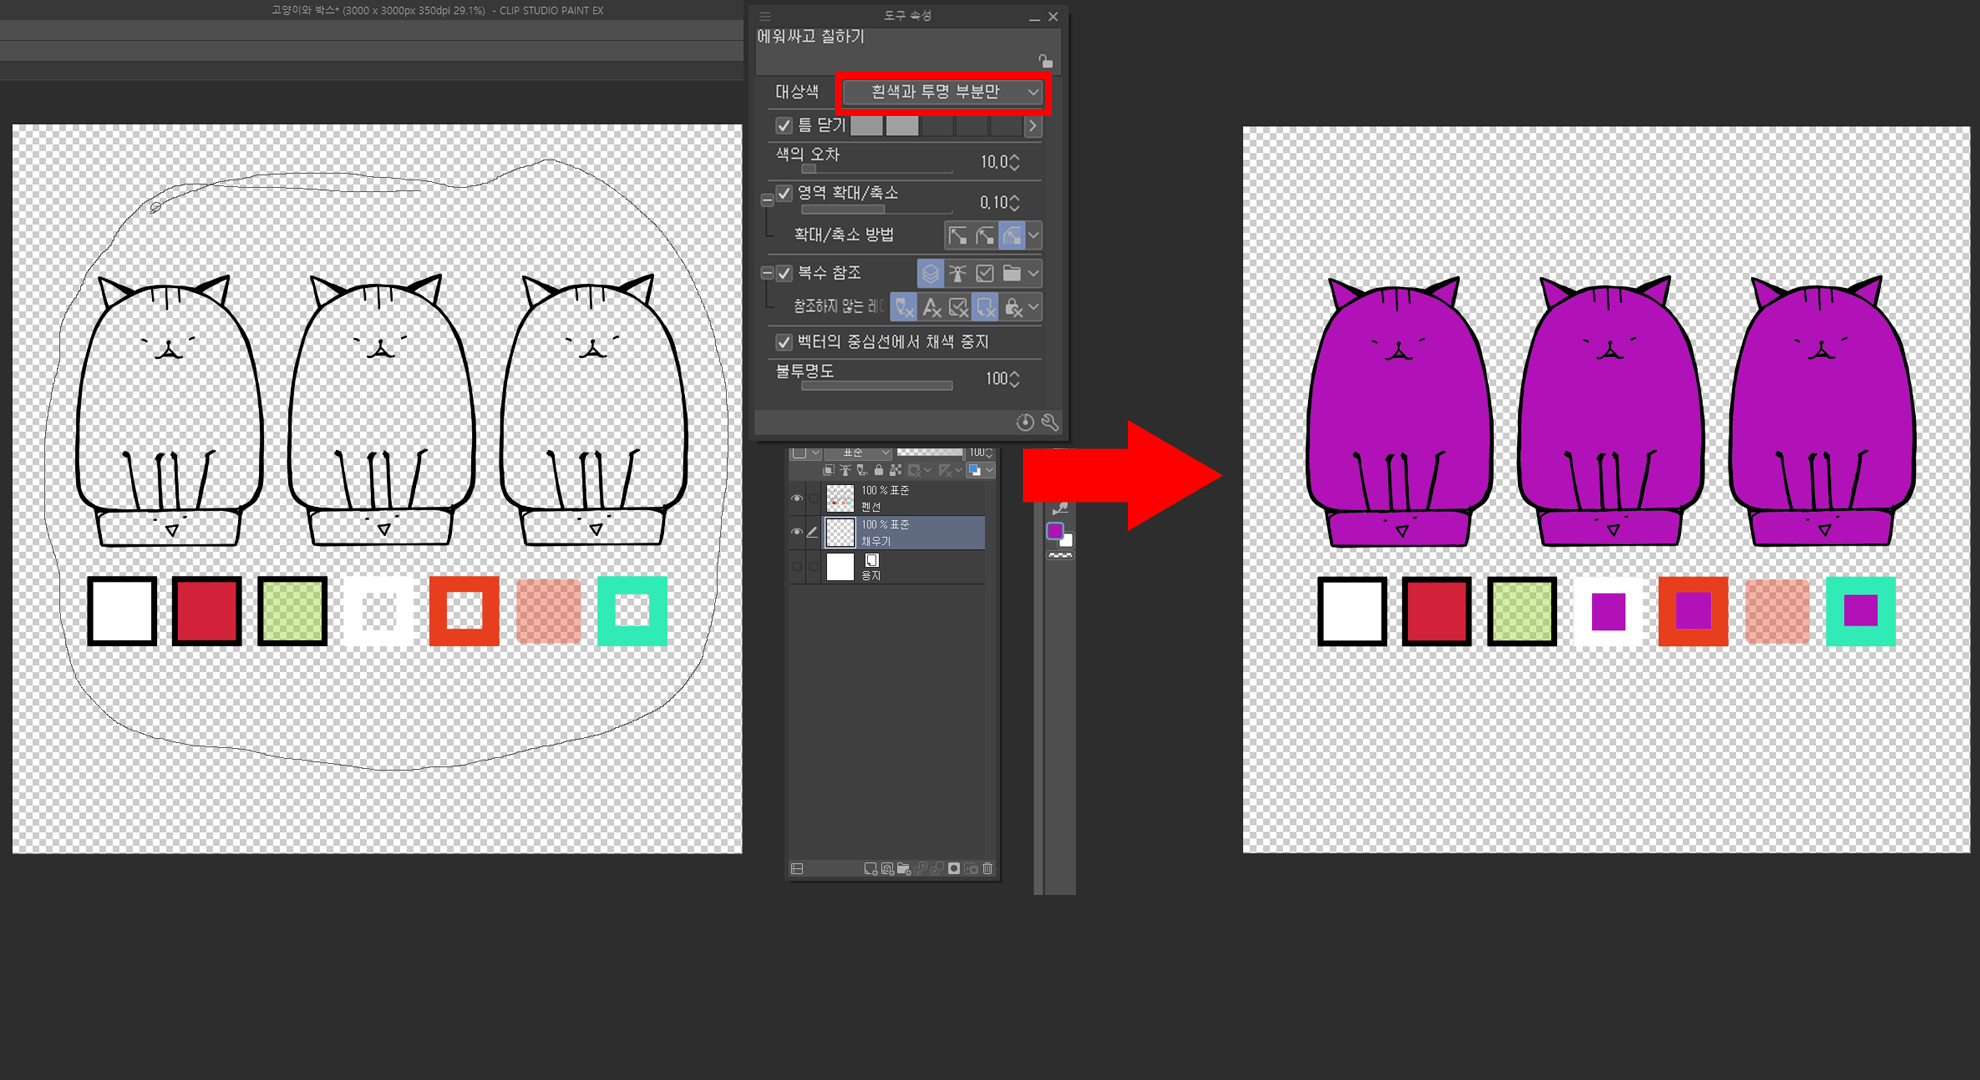Collapse the 영역 확대/축소 tree section
Screen dimensions: 1980x1080
[x=767, y=200]
